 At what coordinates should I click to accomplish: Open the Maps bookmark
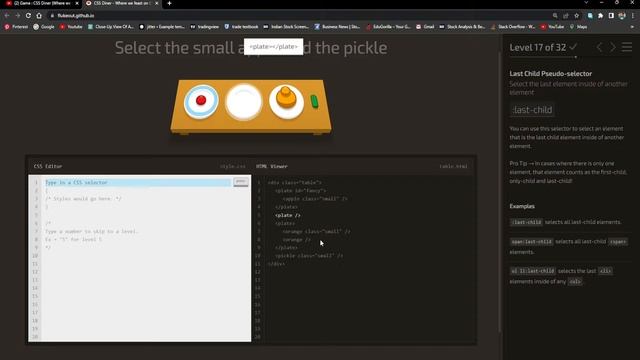click(578, 27)
